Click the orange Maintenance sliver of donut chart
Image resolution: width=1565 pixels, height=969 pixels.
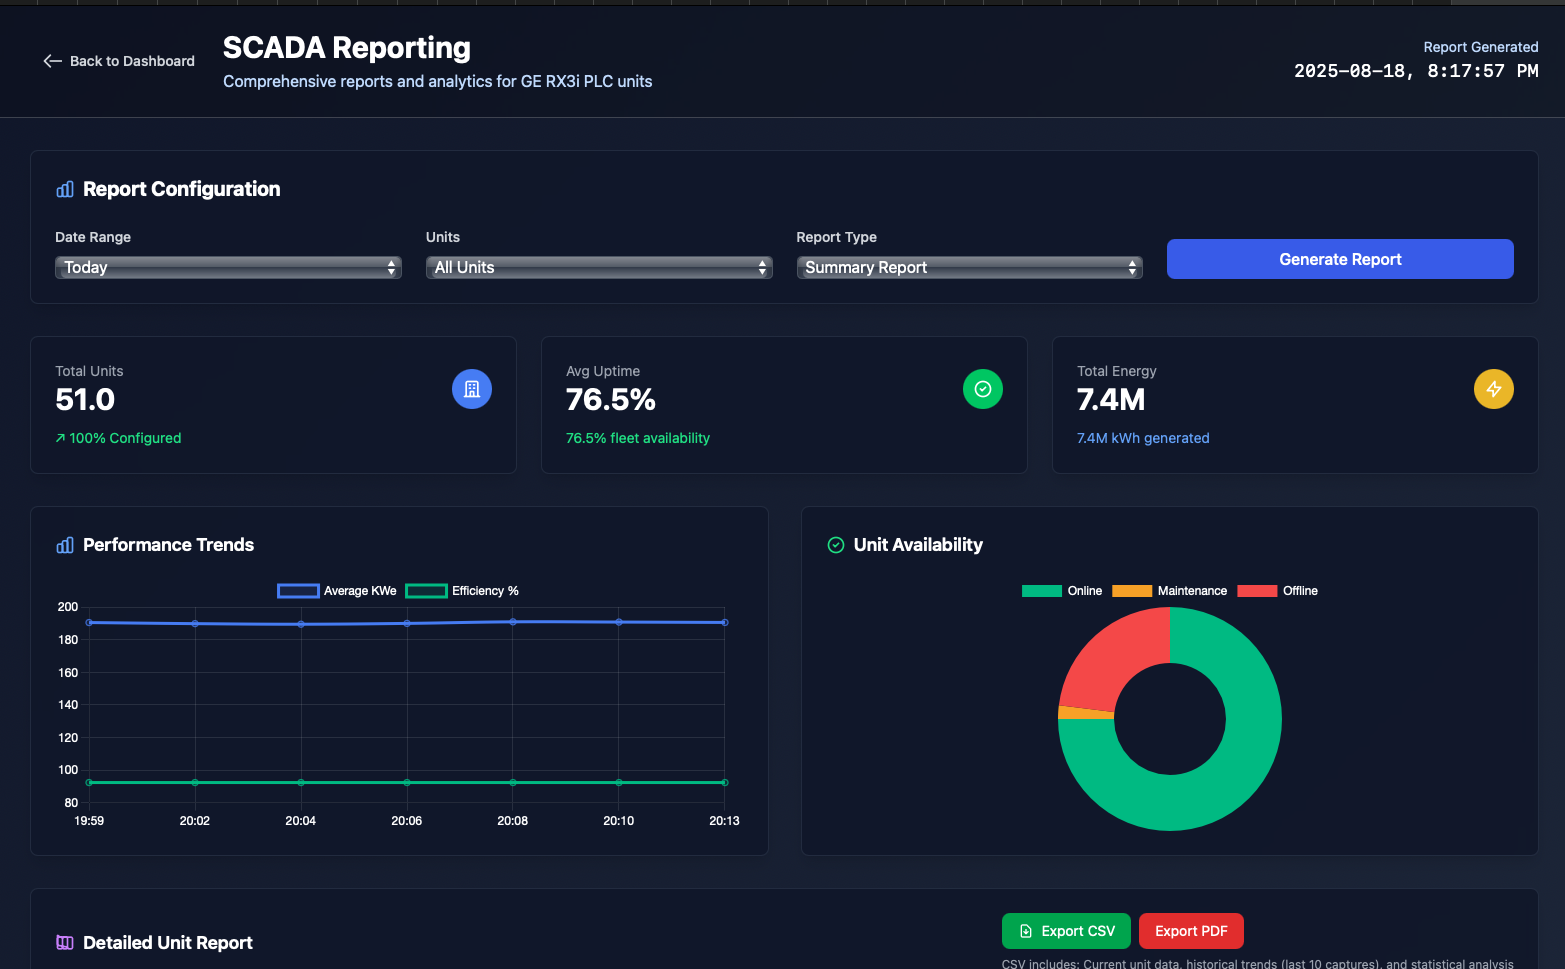pyautogui.click(x=1086, y=713)
